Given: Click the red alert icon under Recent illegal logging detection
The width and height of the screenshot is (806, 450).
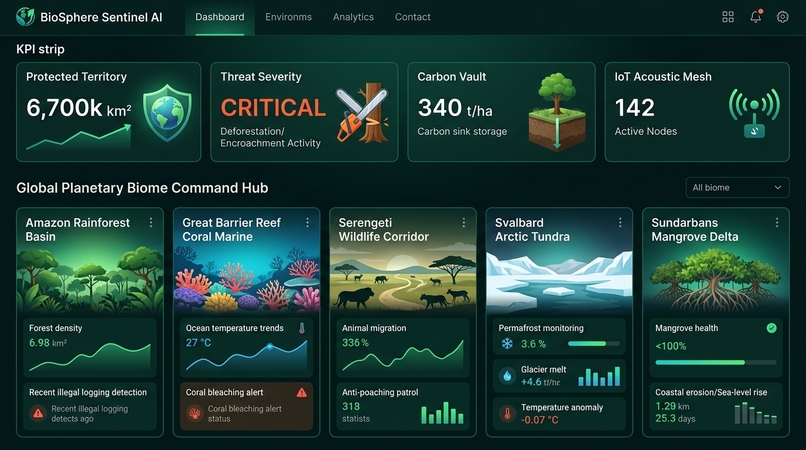Looking at the screenshot, I should 38,413.
